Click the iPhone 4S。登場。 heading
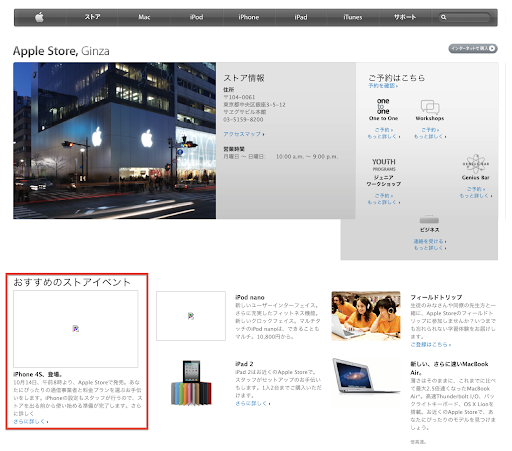 tap(38, 374)
